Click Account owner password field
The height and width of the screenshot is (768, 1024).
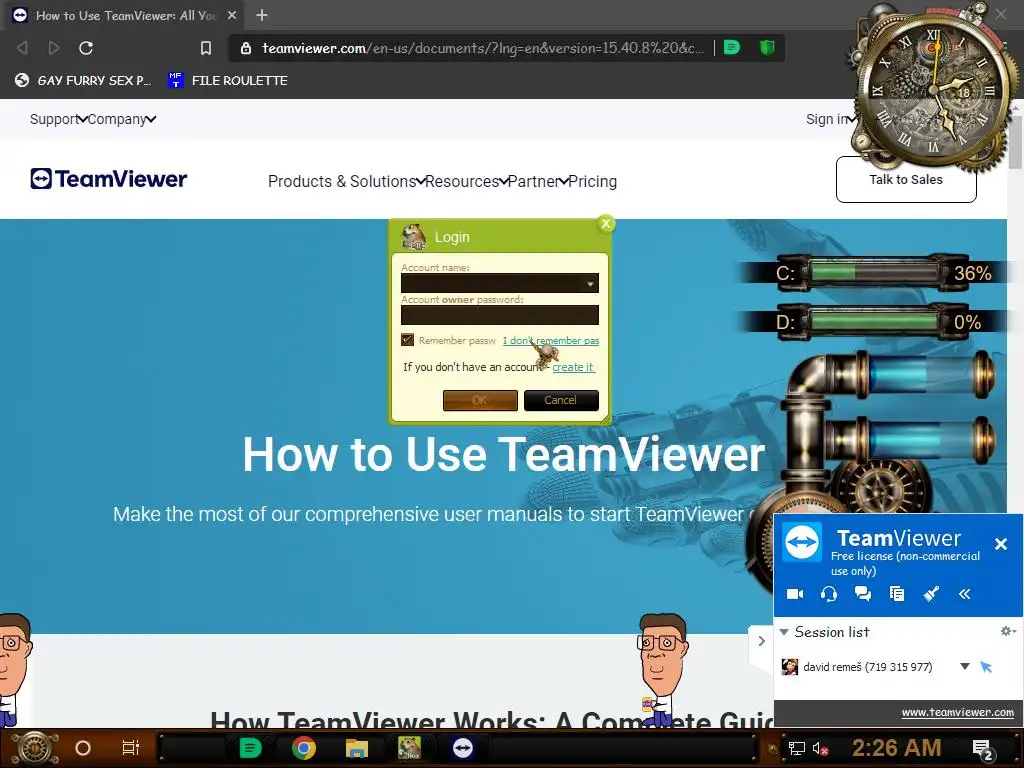coord(500,315)
